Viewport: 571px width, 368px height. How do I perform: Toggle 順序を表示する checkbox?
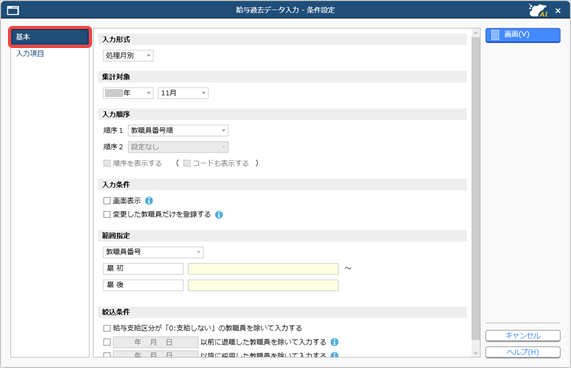[107, 163]
